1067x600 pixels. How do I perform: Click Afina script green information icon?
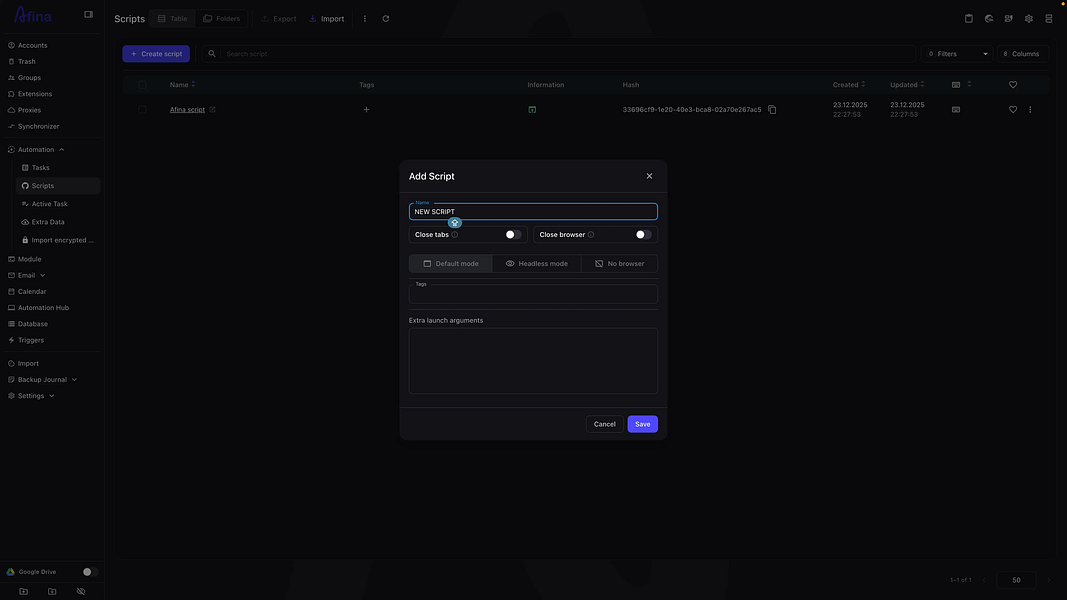click(x=532, y=110)
